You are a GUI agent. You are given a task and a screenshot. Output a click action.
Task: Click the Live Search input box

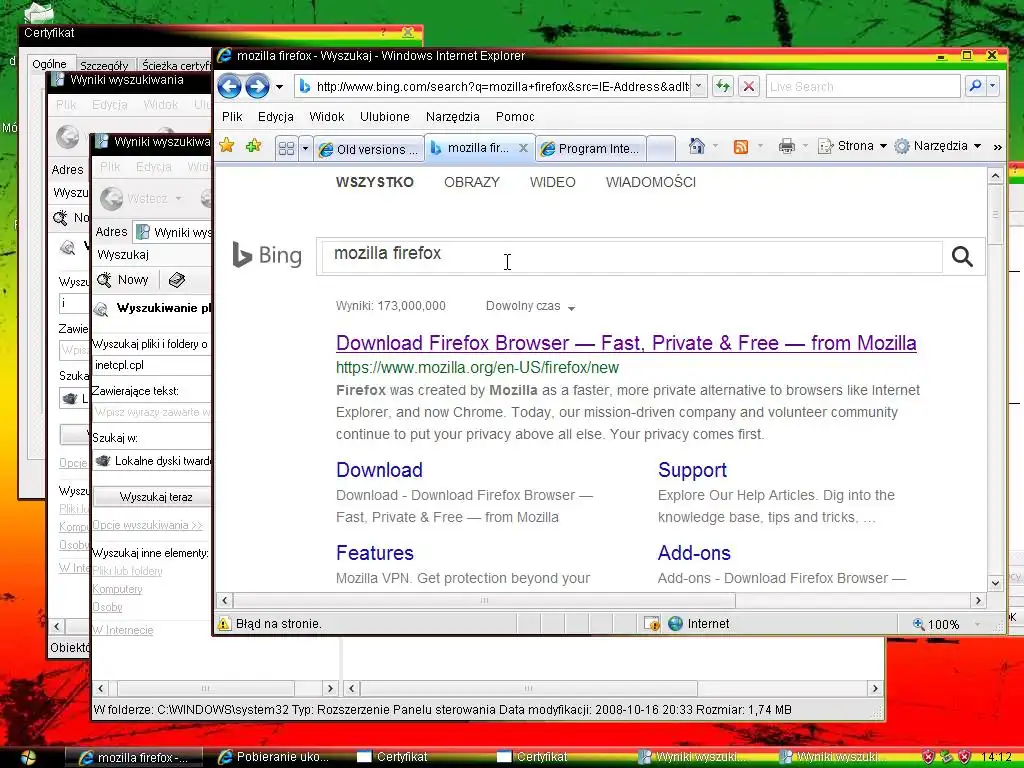[863, 86]
